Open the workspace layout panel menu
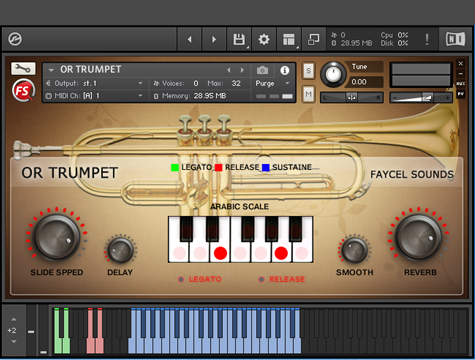Viewport: 475px width, 360px height. (x=289, y=39)
